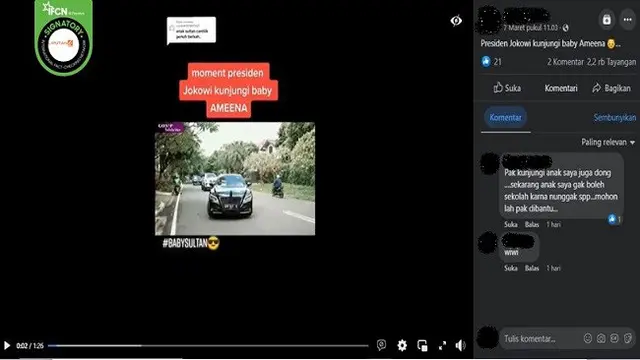This screenshot has height=360, width=640.
Task: Click the public globe audience icon
Action: click(565, 28)
